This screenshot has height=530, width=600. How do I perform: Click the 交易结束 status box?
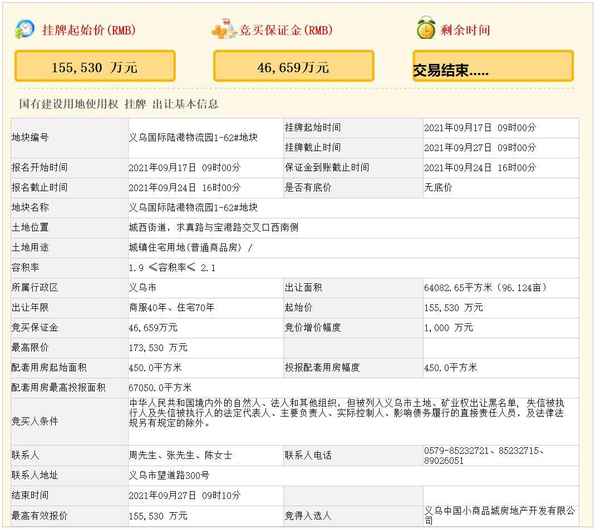point(493,68)
